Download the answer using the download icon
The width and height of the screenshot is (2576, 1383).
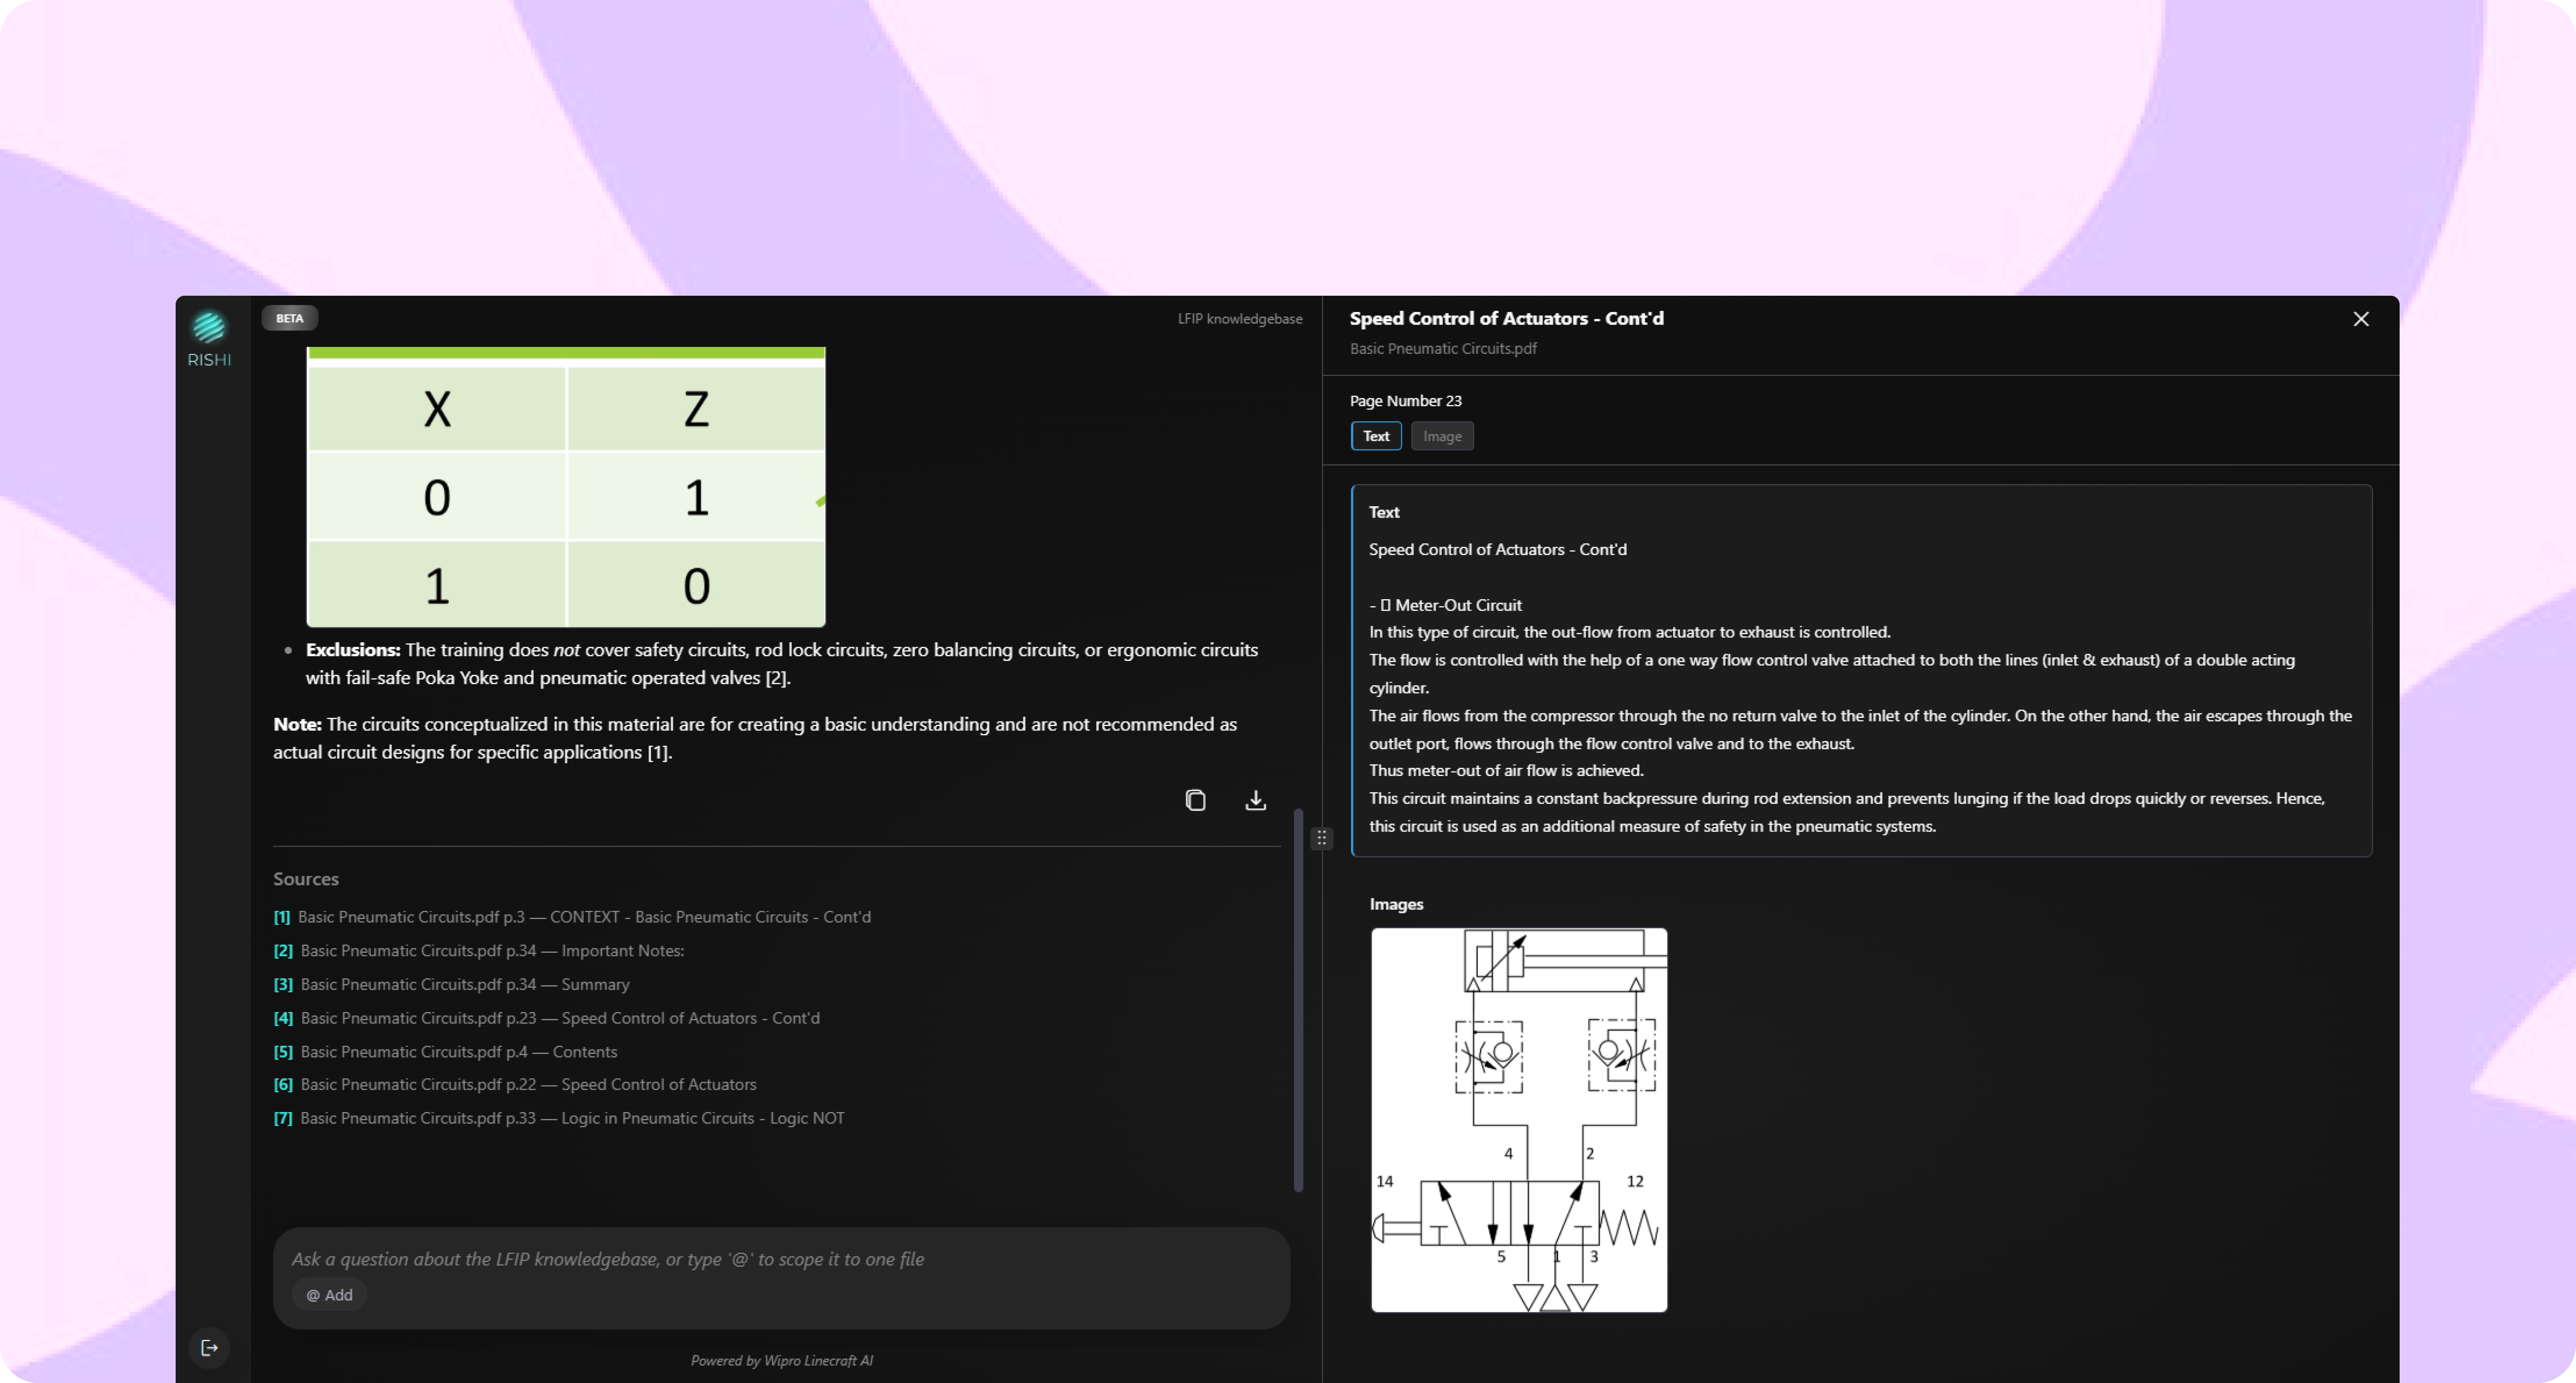coord(1256,800)
